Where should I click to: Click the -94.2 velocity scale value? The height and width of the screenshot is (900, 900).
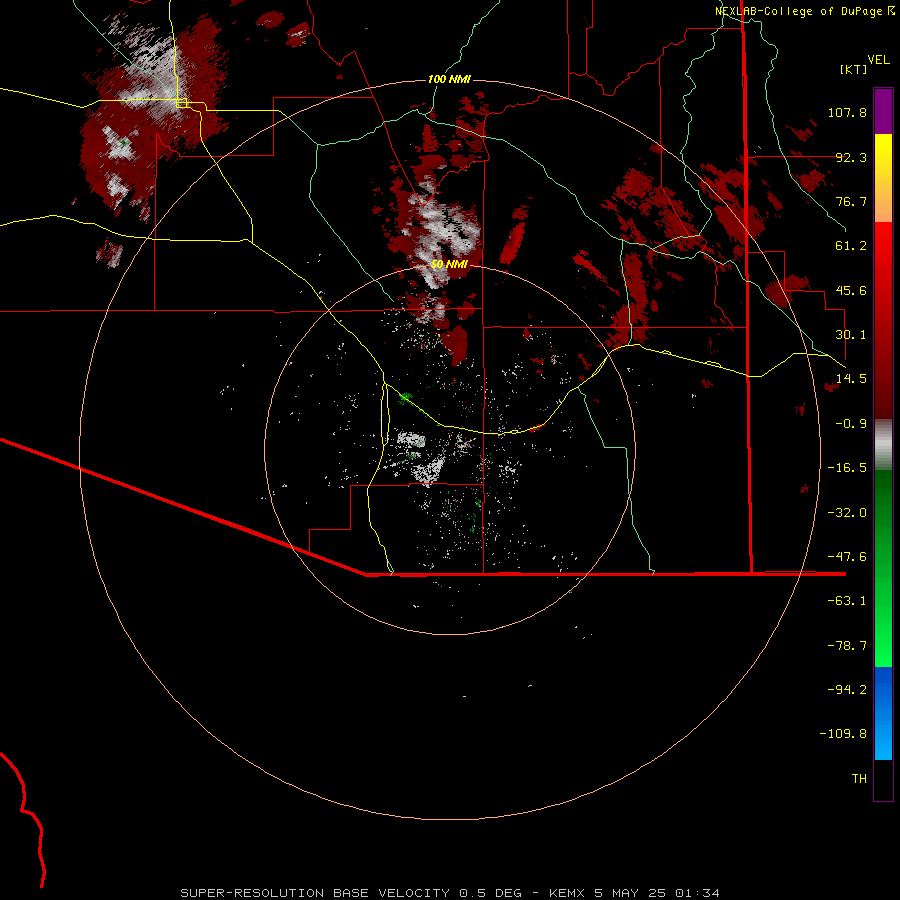(x=847, y=689)
